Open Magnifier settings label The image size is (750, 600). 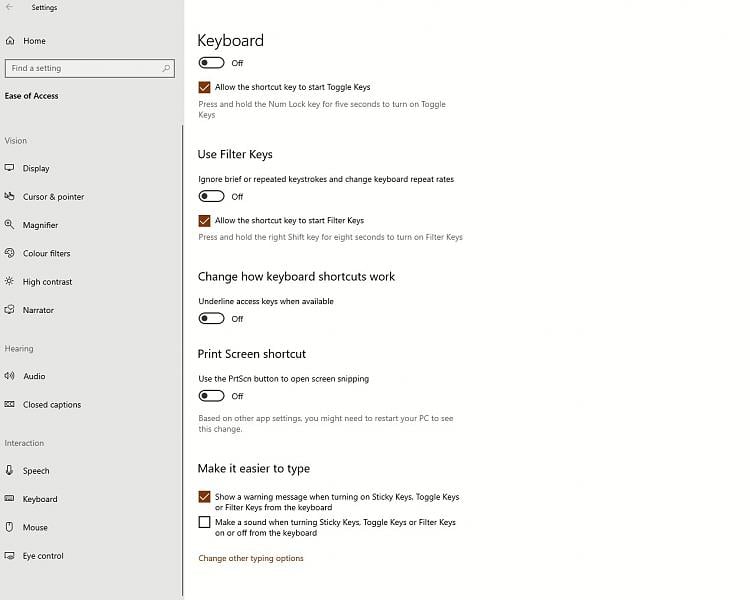[x=40, y=225]
